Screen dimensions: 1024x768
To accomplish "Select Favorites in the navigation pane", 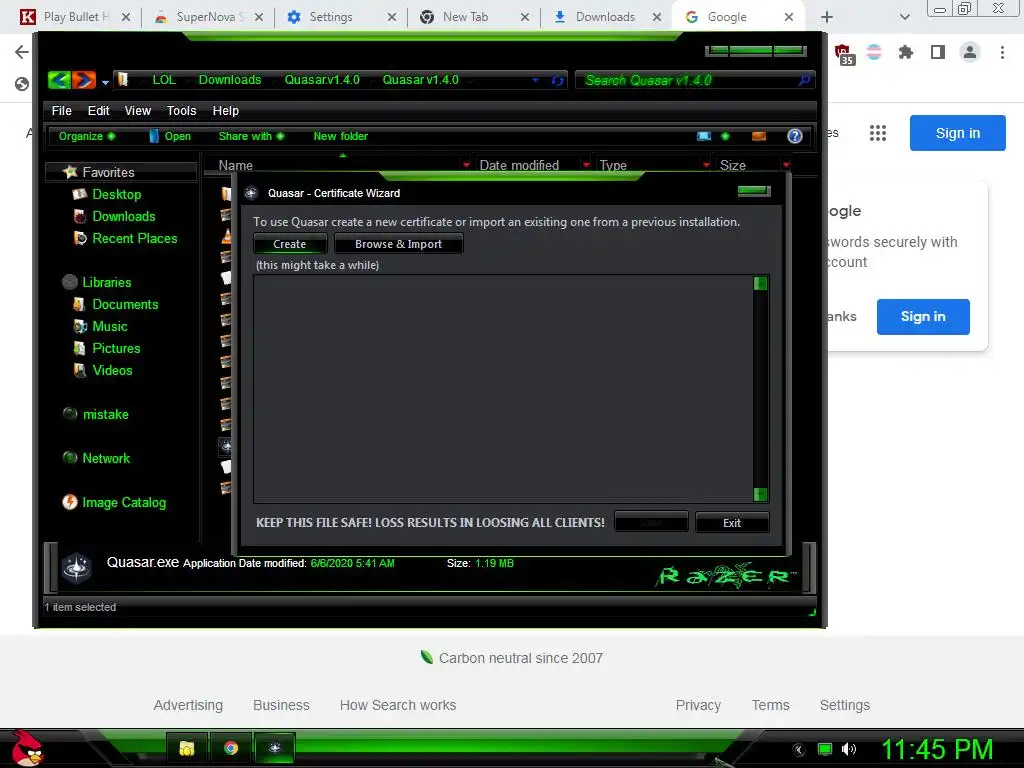I will pyautogui.click(x=108, y=172).
